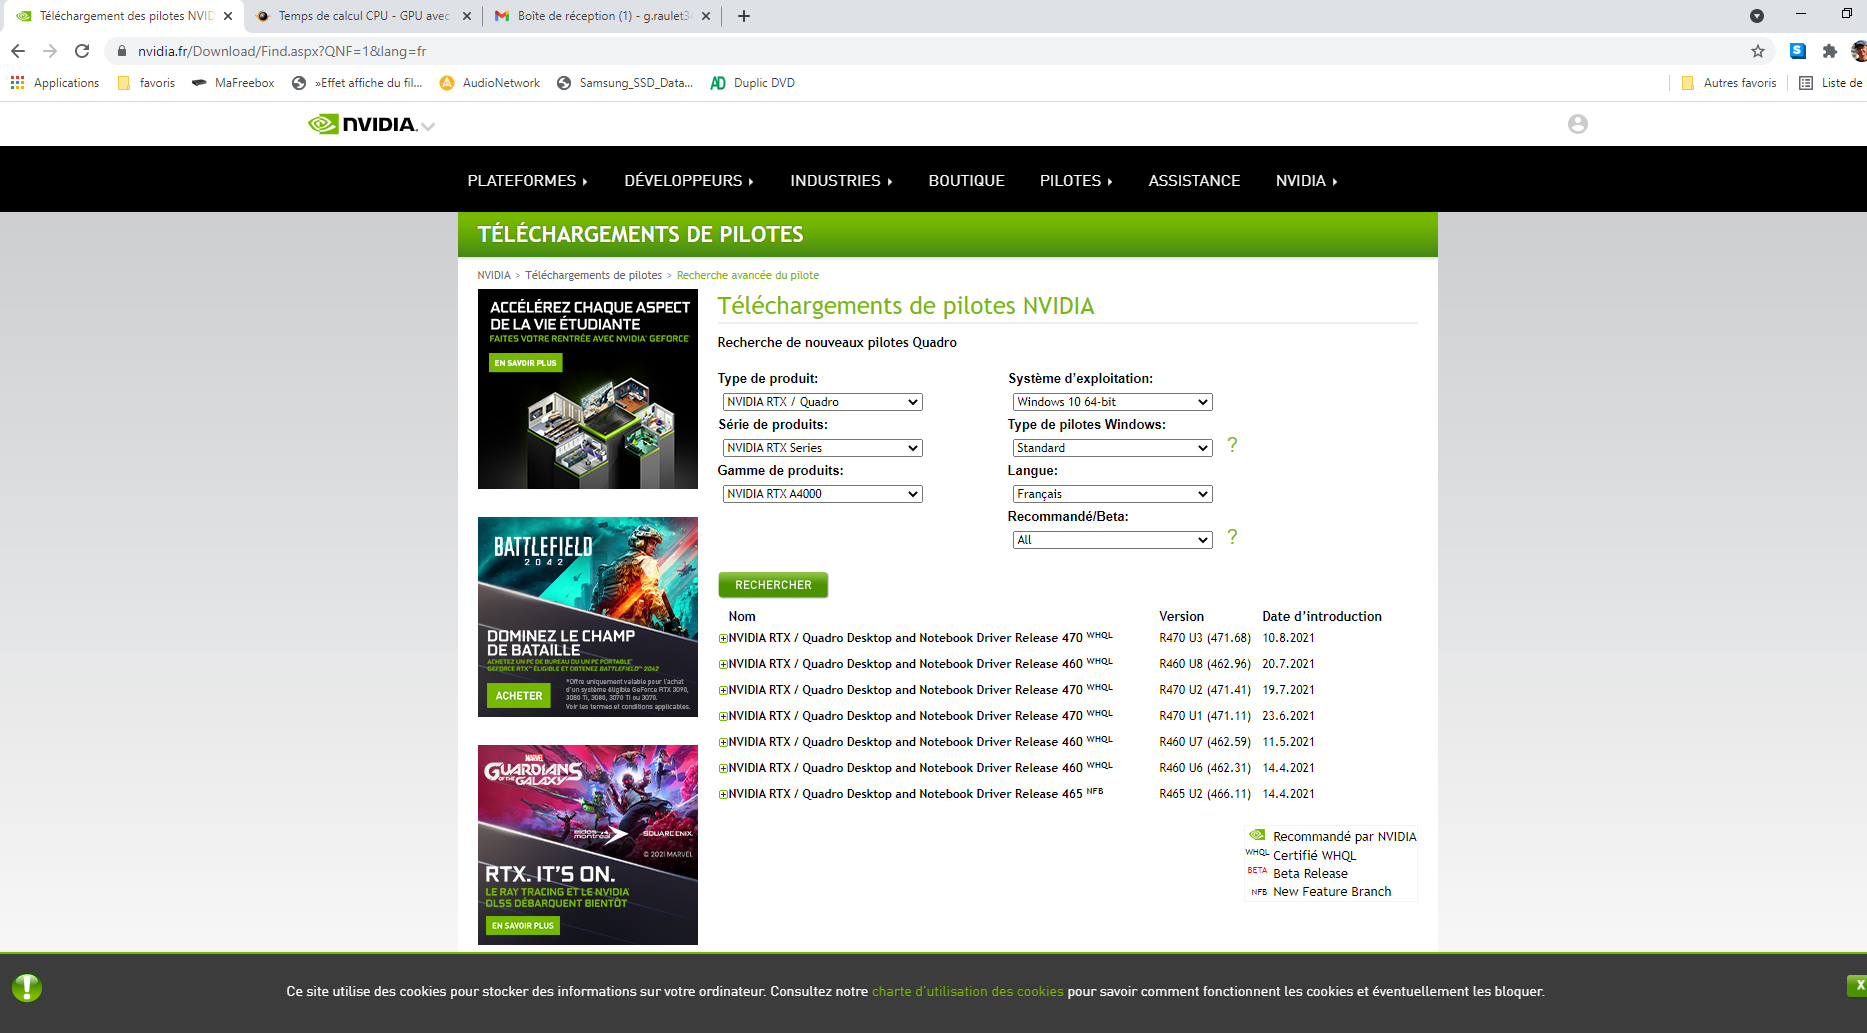Open the charte d'utilisation des cookies link
The width and height of the screenshot is (1867, 1033).
point(967,992)
